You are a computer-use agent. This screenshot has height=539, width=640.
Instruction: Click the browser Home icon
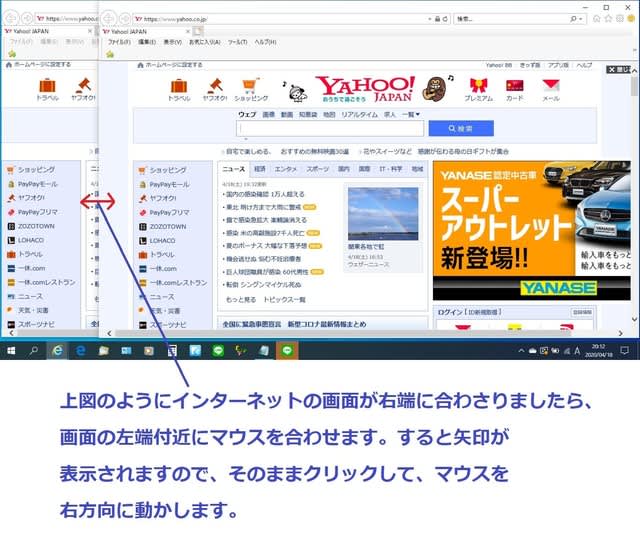pos(595,19)
